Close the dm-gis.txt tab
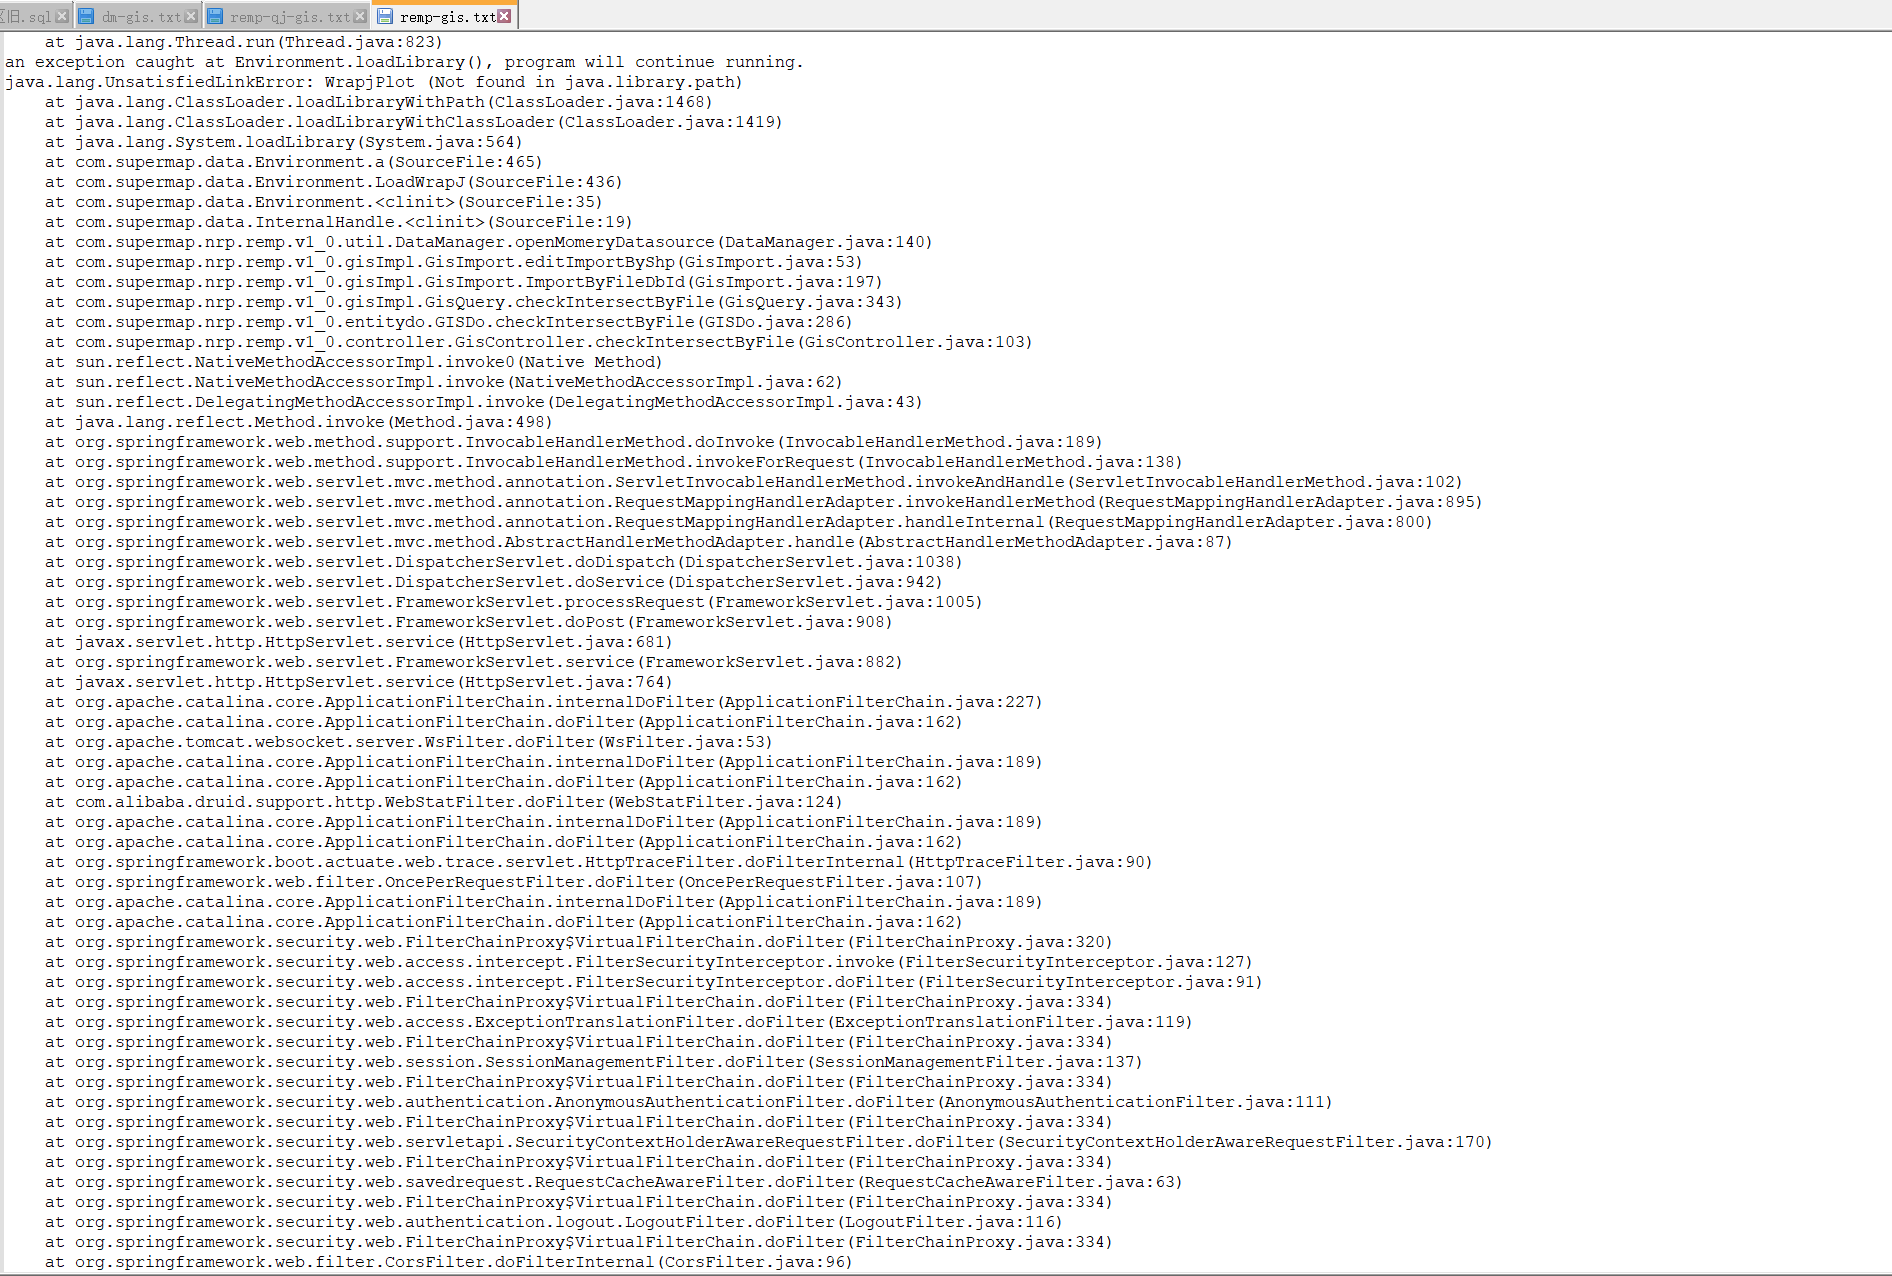 tap(192, 16)
